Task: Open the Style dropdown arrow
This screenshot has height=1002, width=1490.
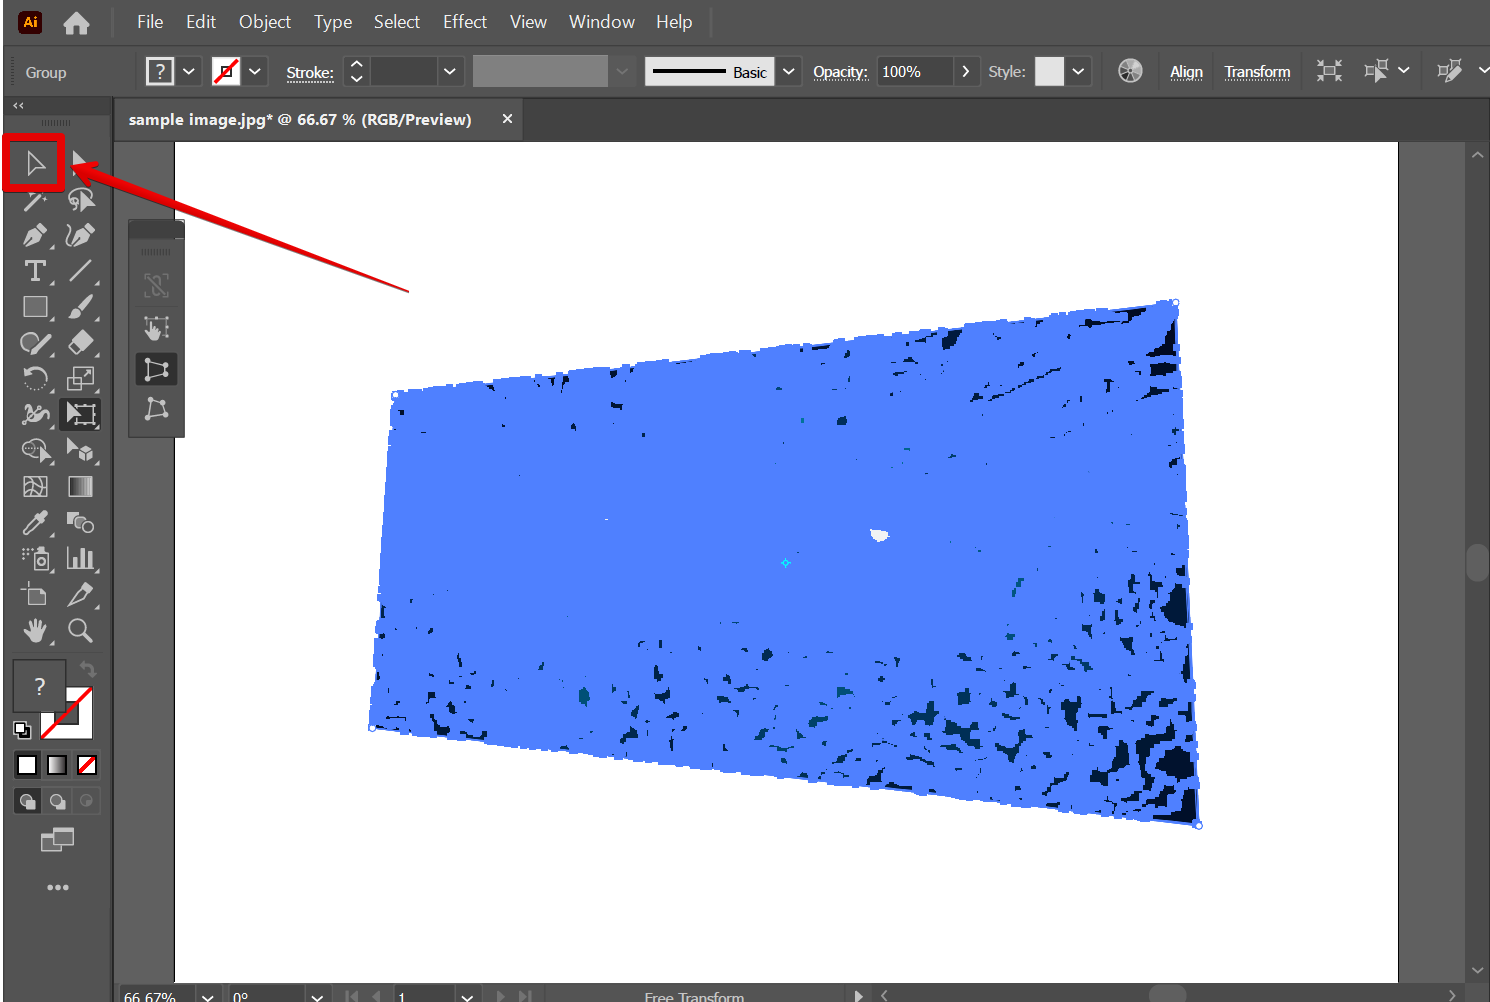Action: click(x=1078, y=72)
